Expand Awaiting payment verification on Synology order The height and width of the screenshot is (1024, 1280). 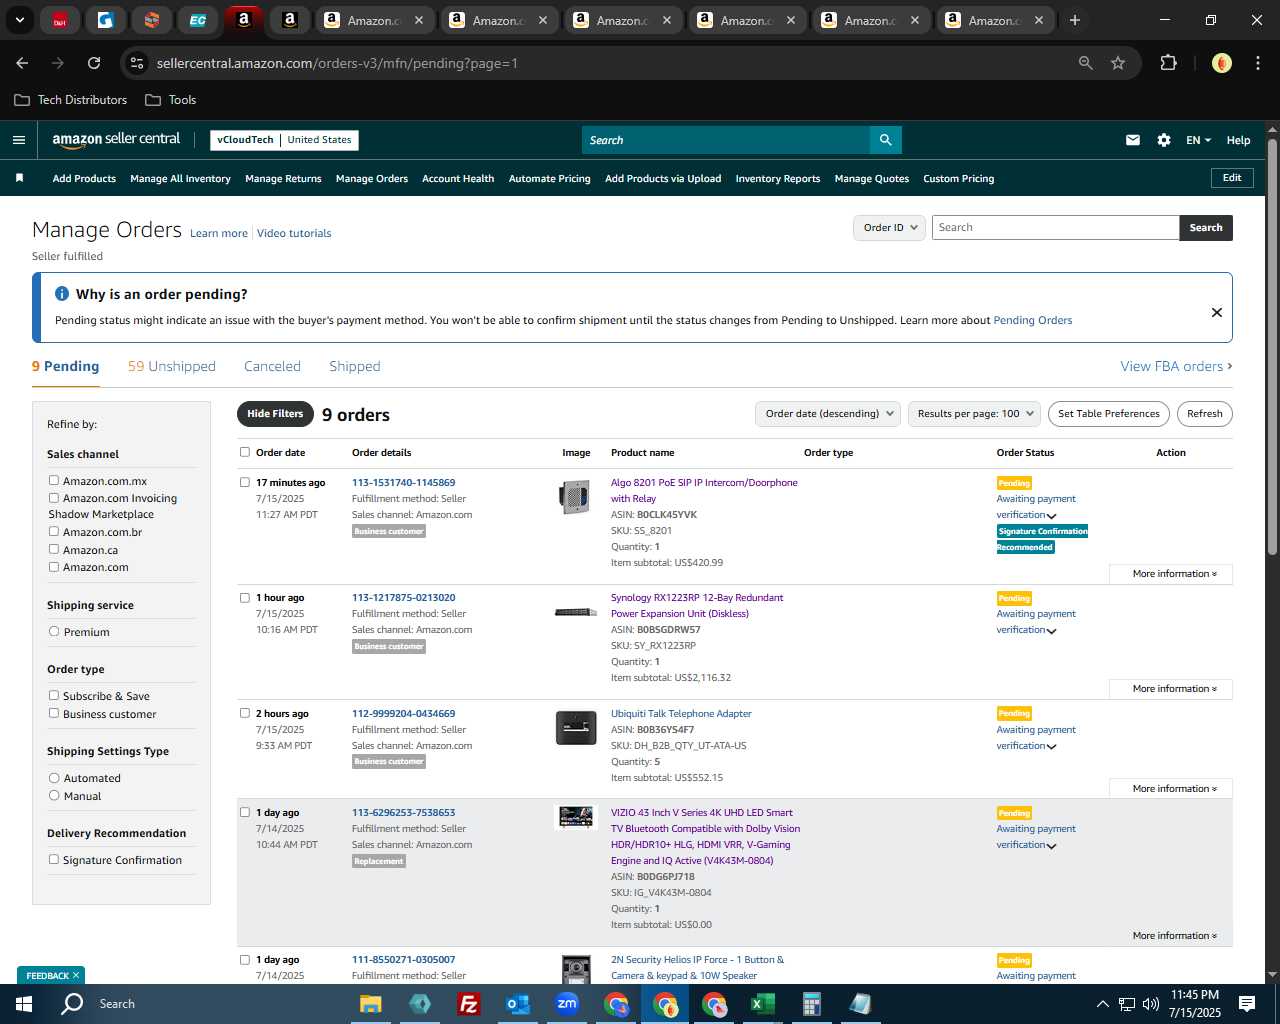pos(1051,631)
